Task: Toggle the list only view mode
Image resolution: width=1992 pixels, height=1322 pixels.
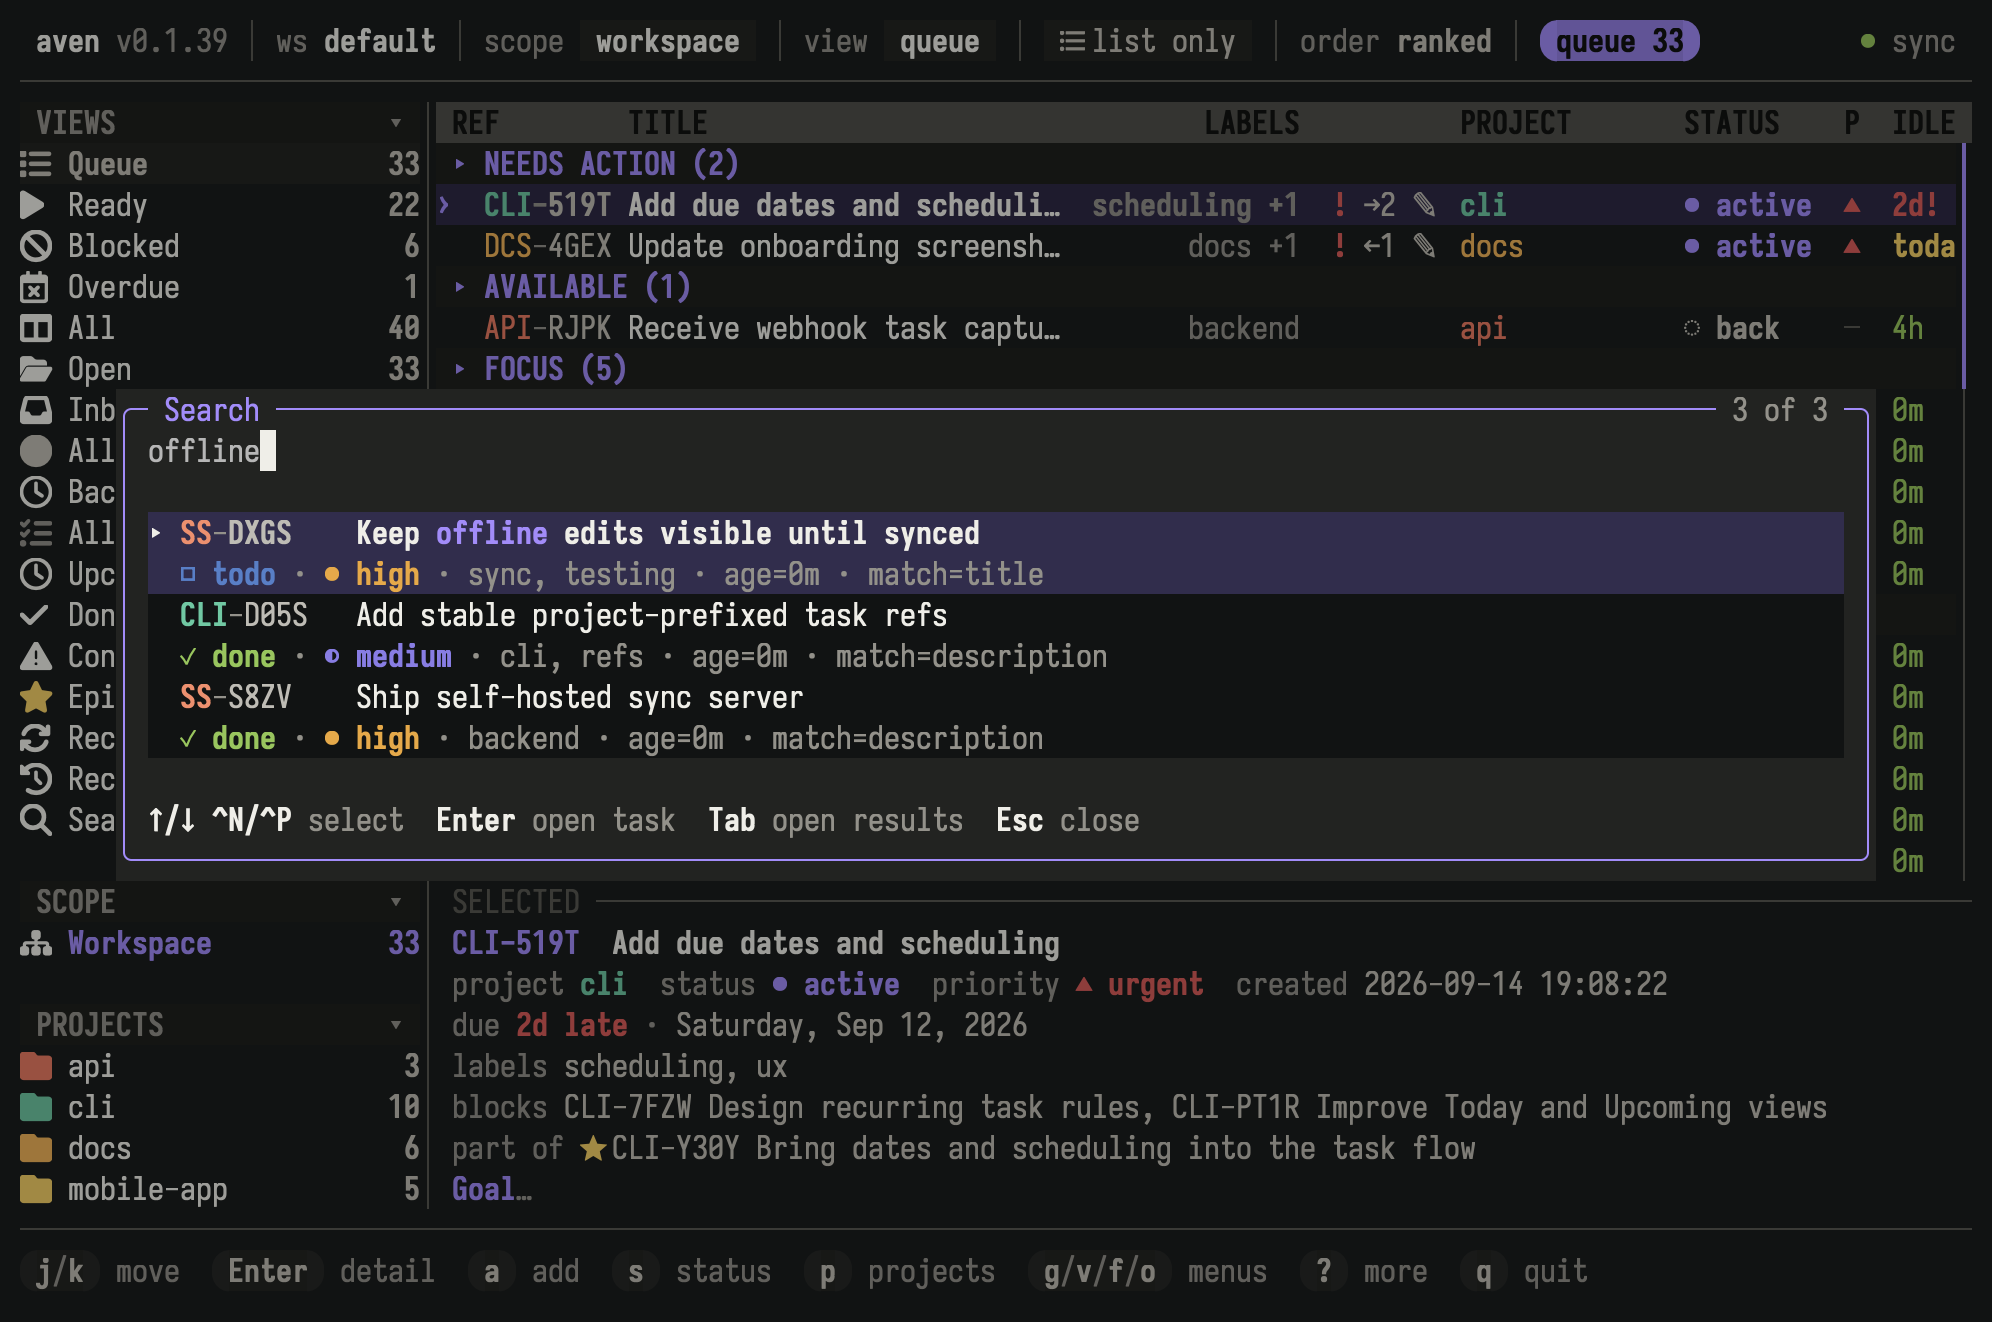Action: pyautogui.click(x=1147, y=41)
